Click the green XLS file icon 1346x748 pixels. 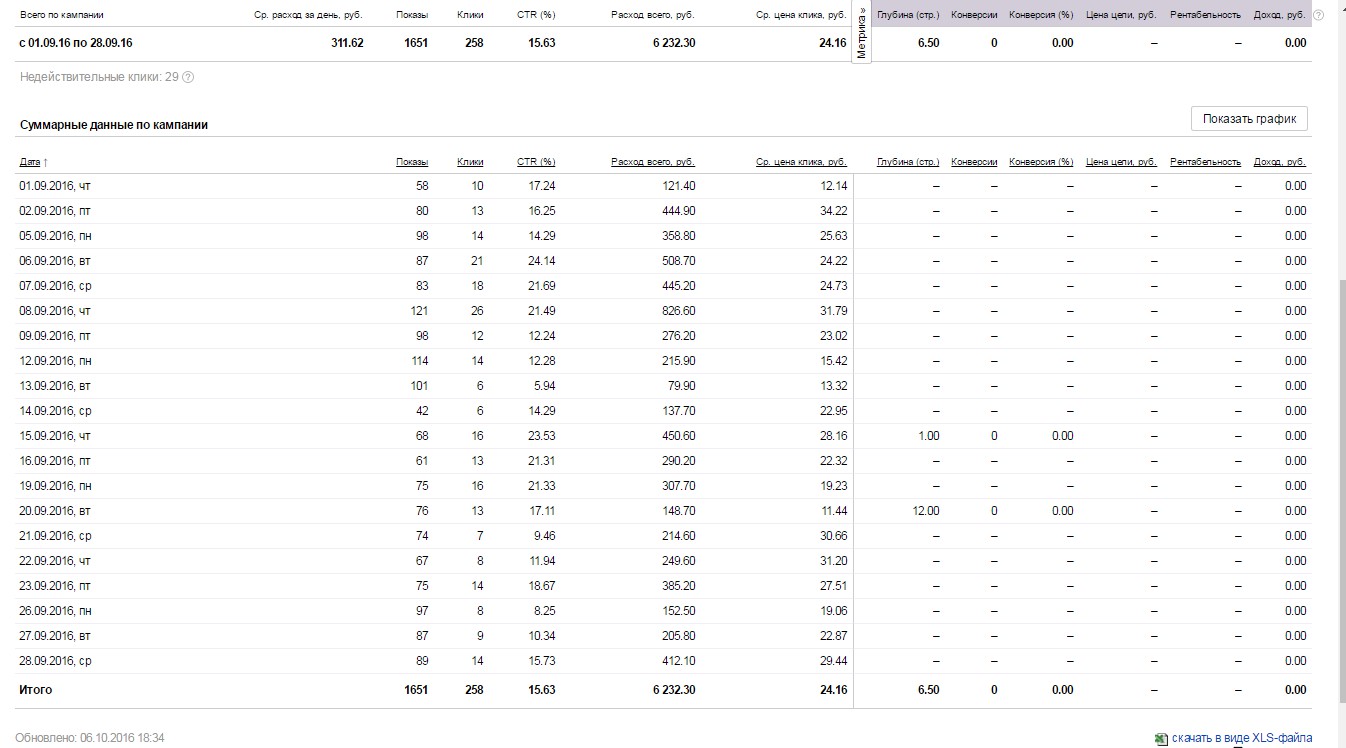pos(1161,739)
